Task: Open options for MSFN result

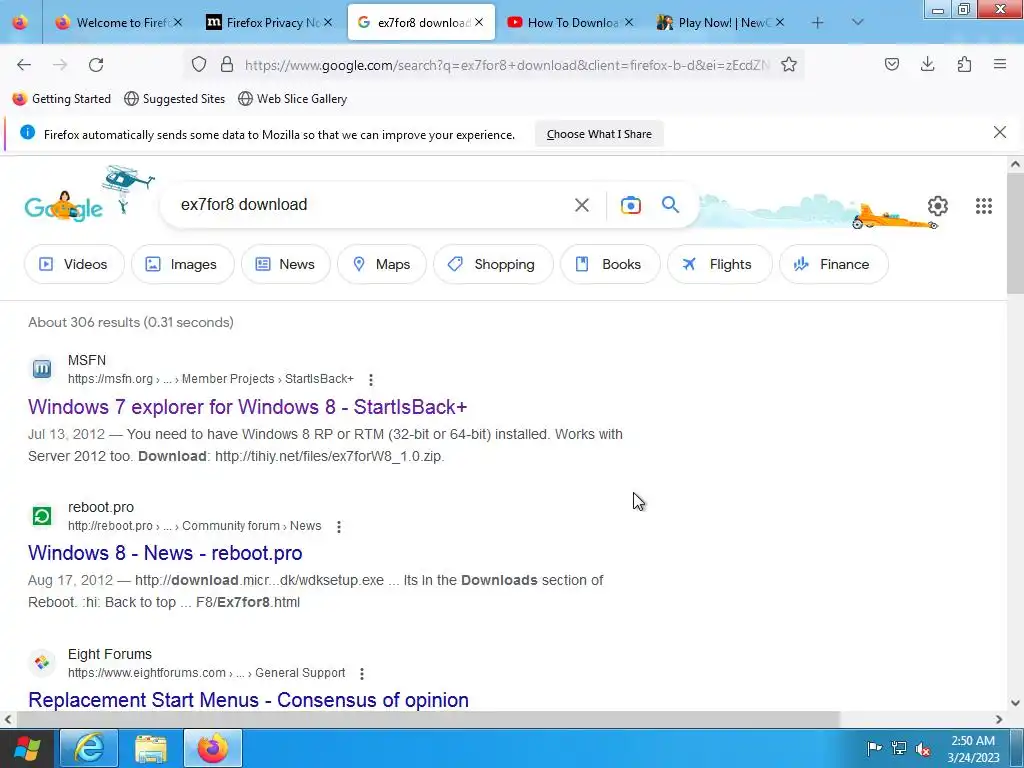Action: [x=371, y=379]
